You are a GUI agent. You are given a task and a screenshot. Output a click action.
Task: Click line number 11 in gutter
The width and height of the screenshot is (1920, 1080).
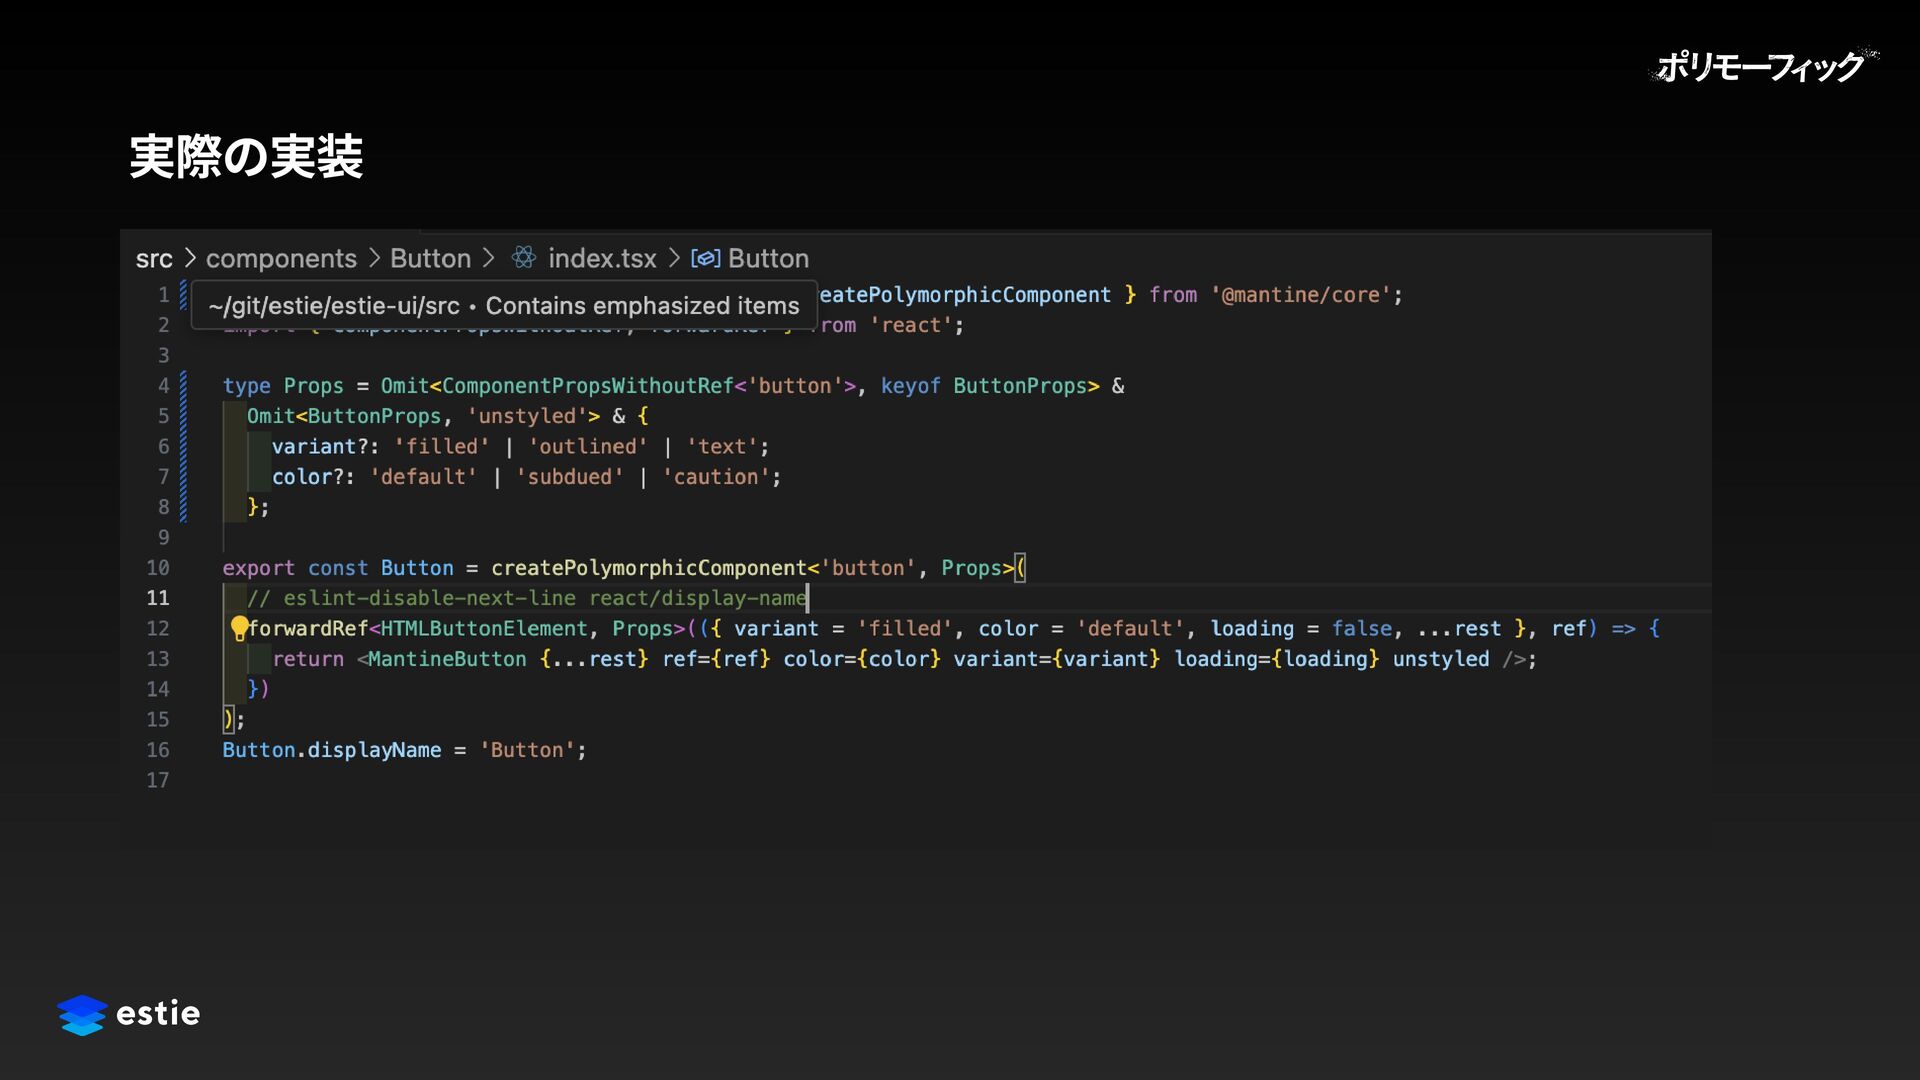(158, 598)
